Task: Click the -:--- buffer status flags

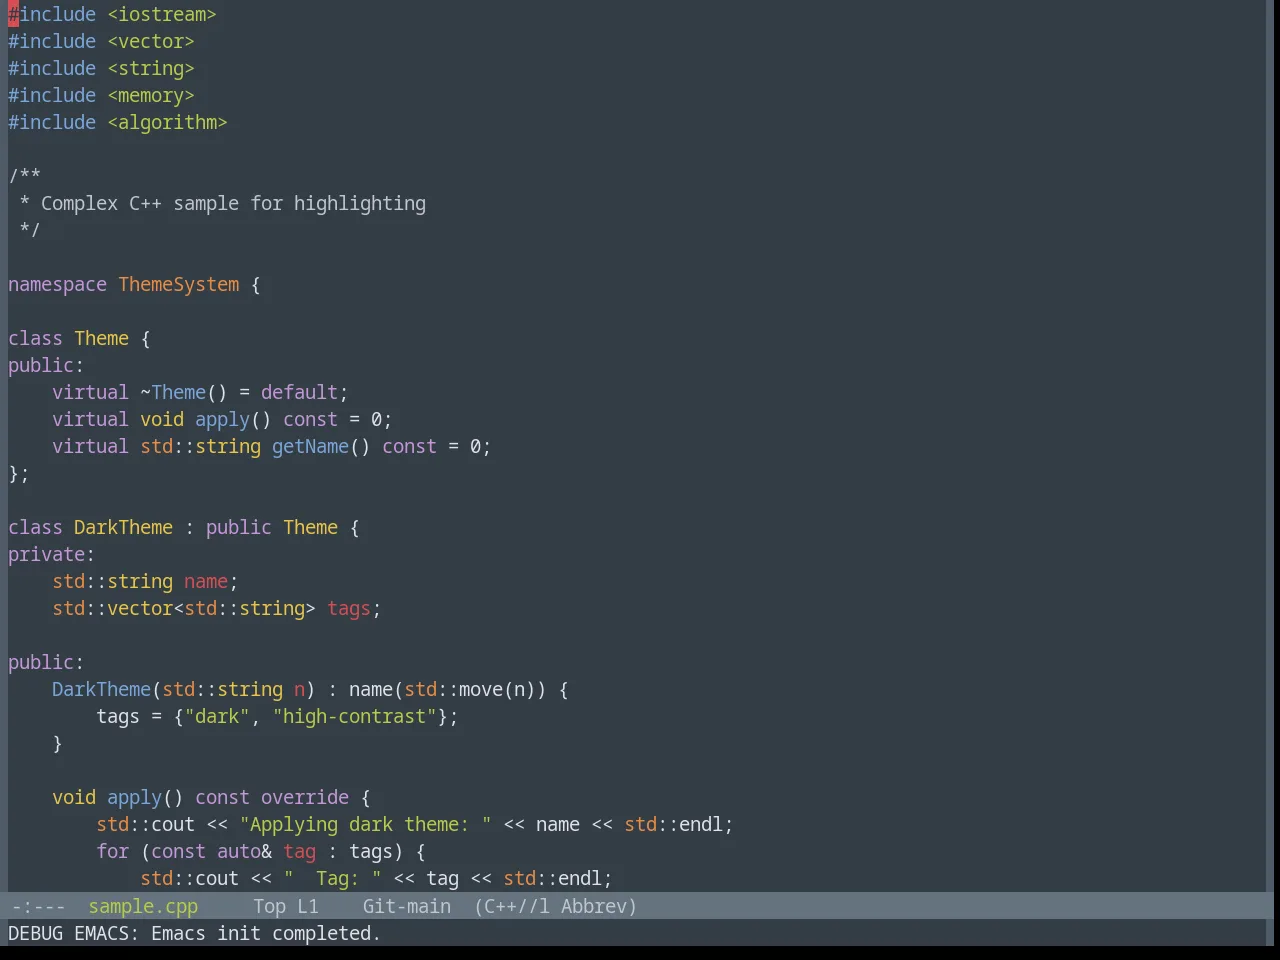Action: 38,906
